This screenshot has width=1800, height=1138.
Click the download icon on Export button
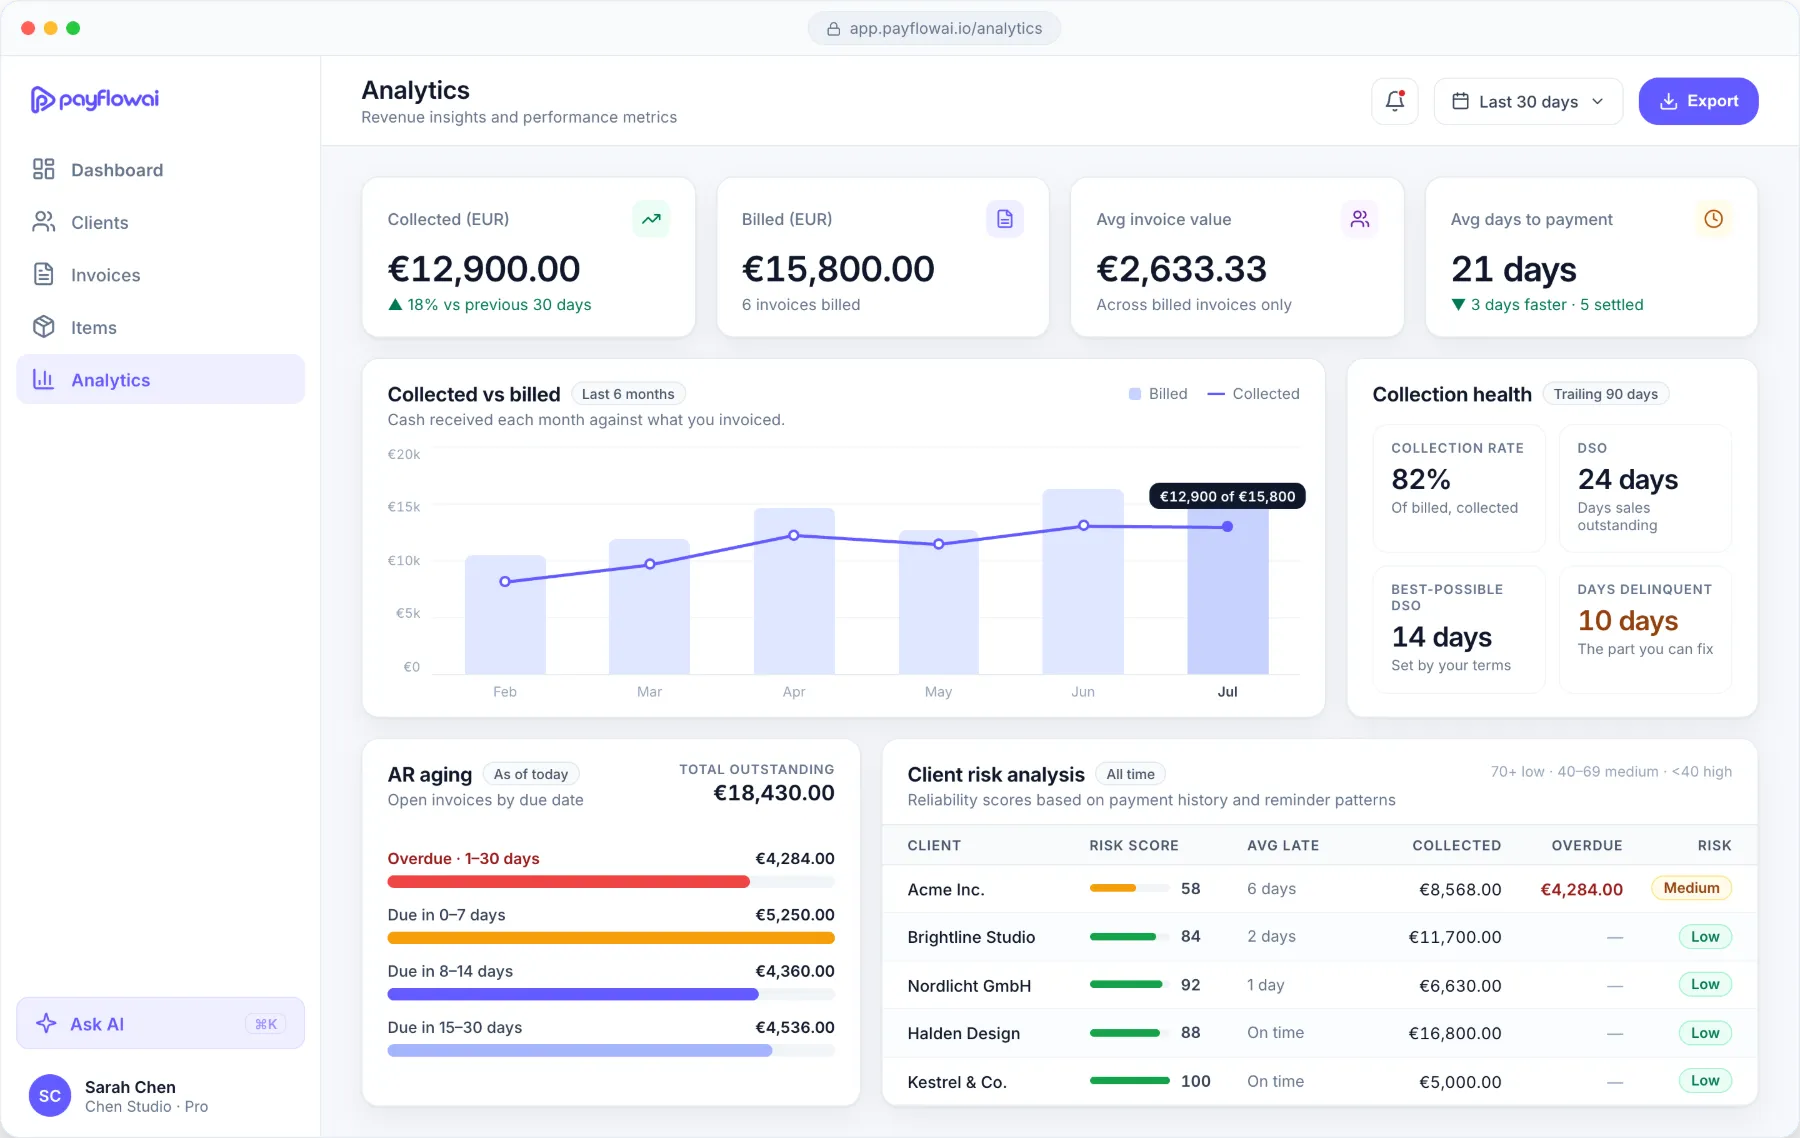point(1669,101)
